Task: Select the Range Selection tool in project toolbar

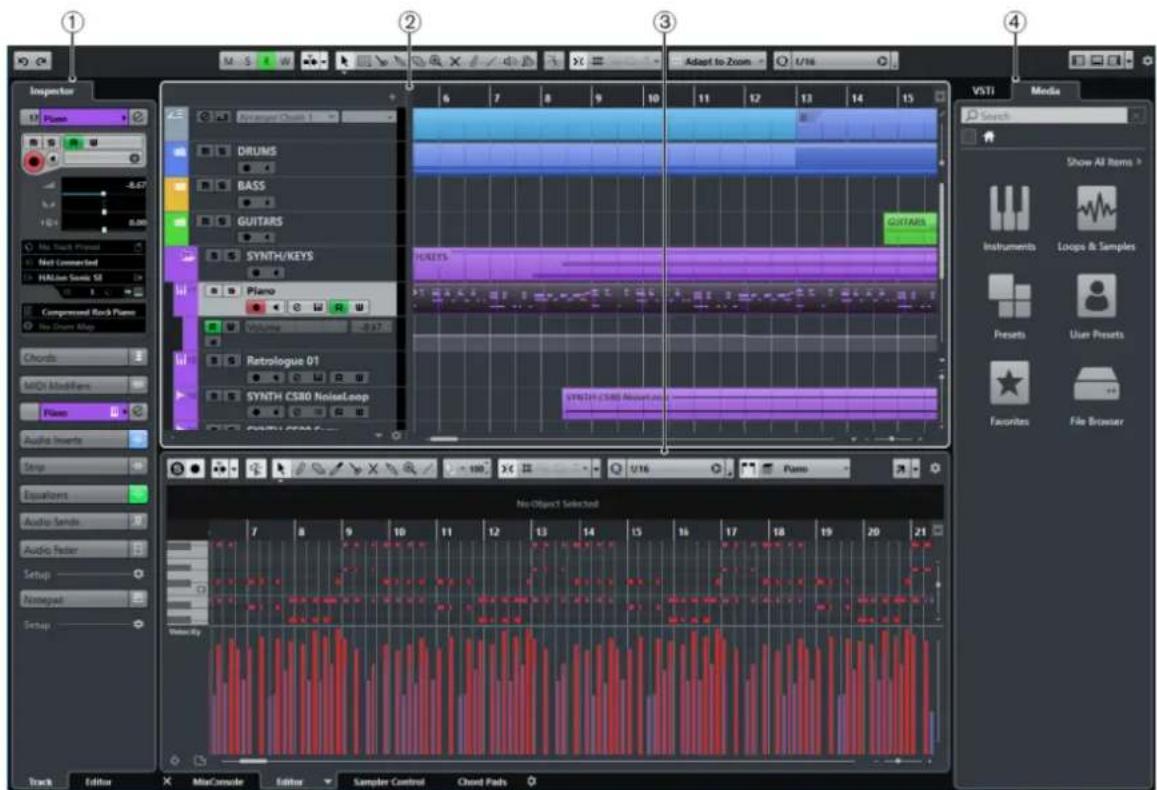Action: (x=364, y=61)
